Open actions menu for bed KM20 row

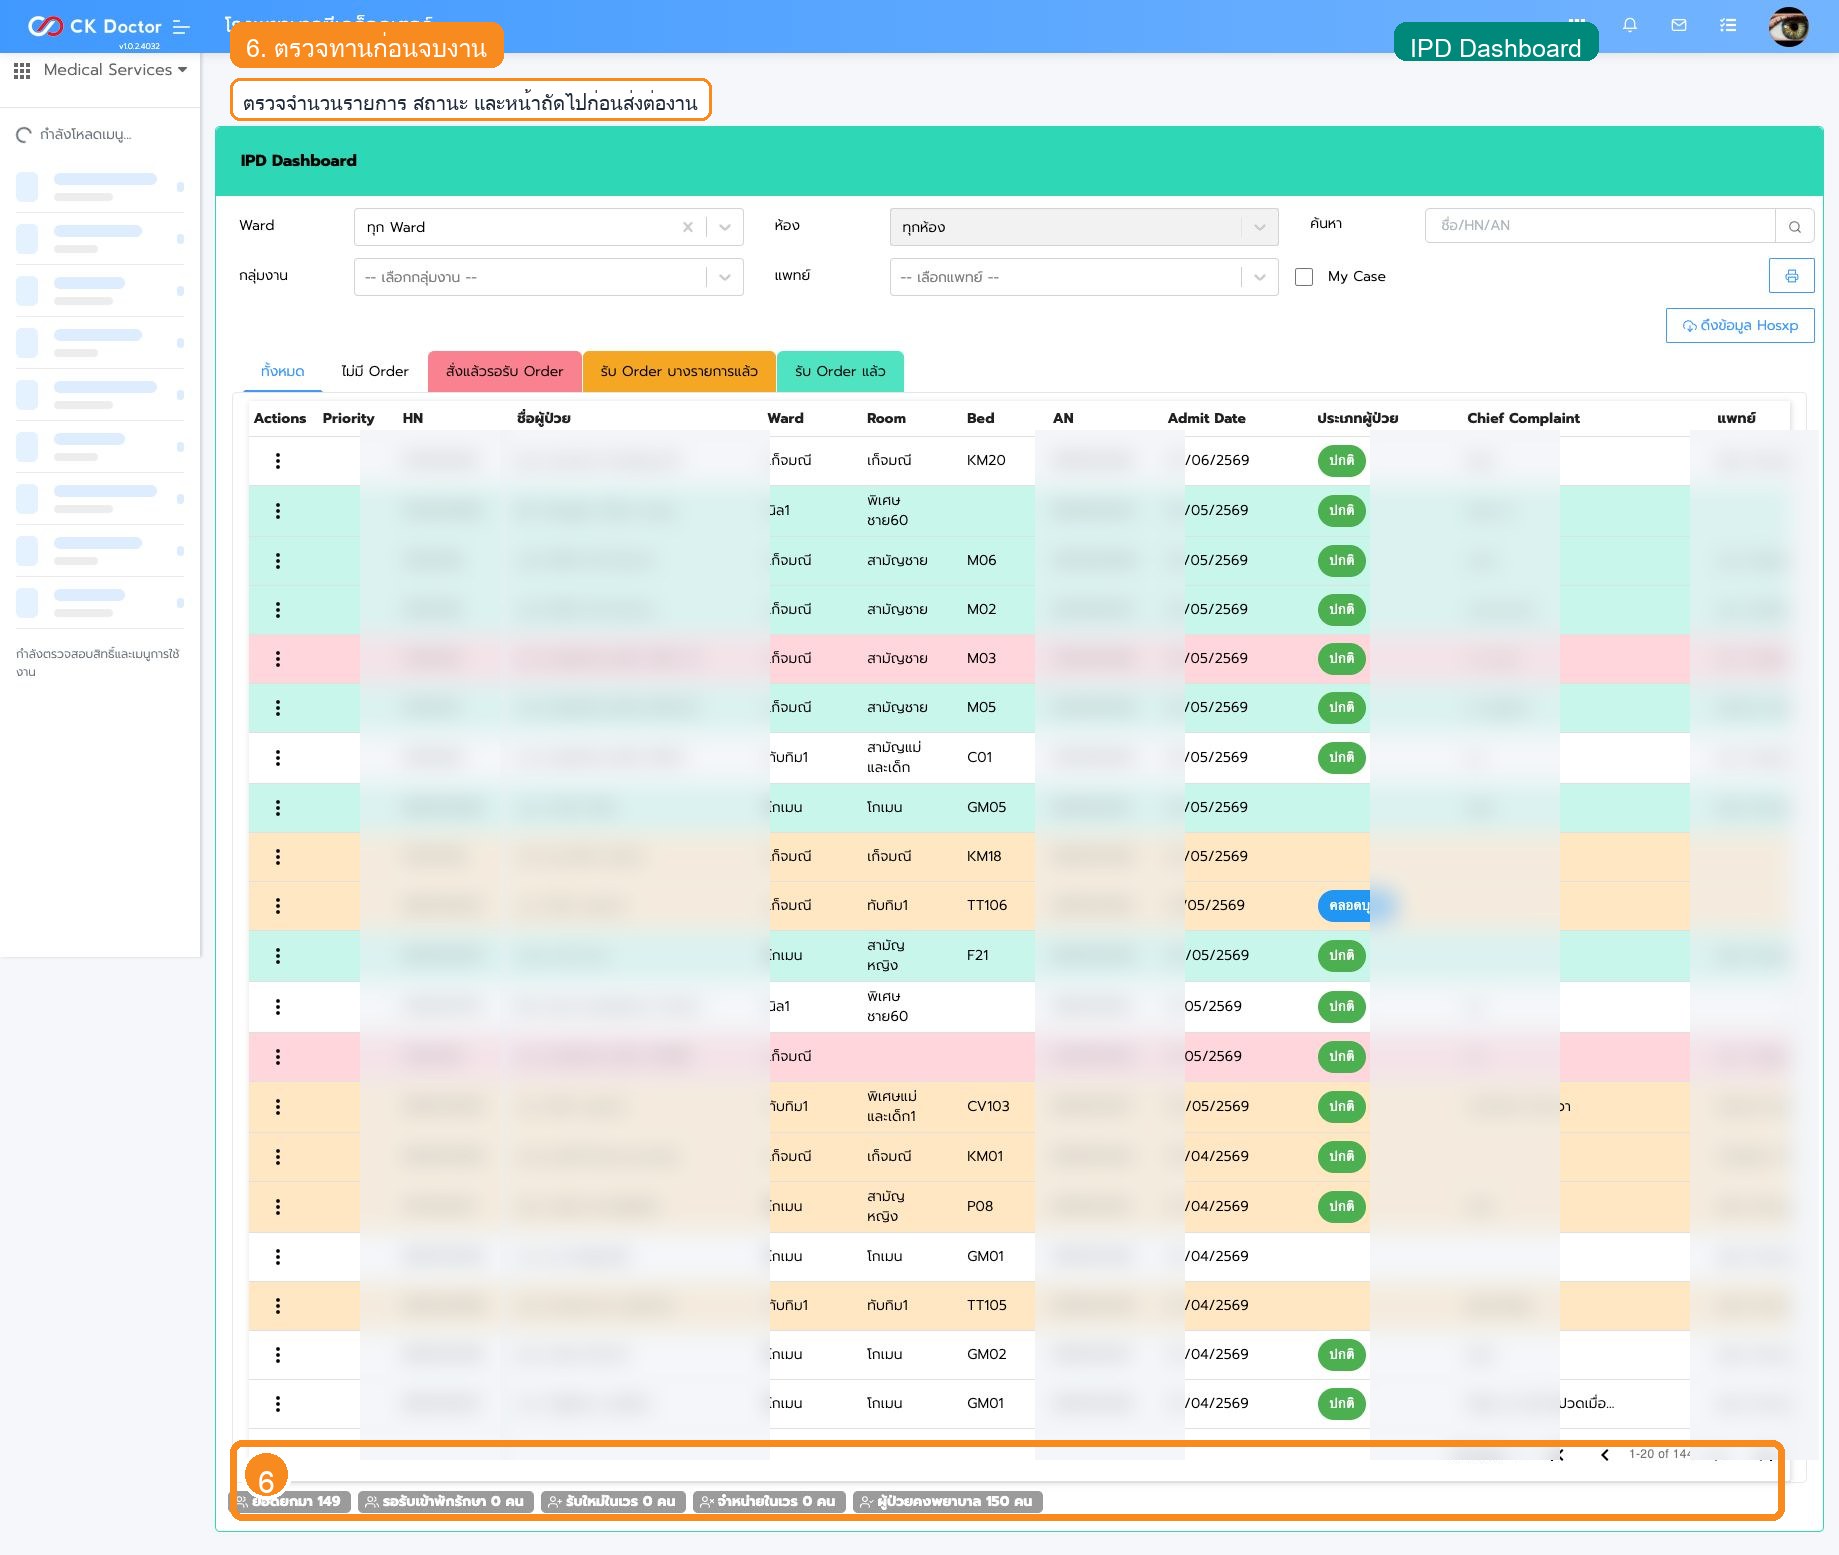(x=278, y=461)
